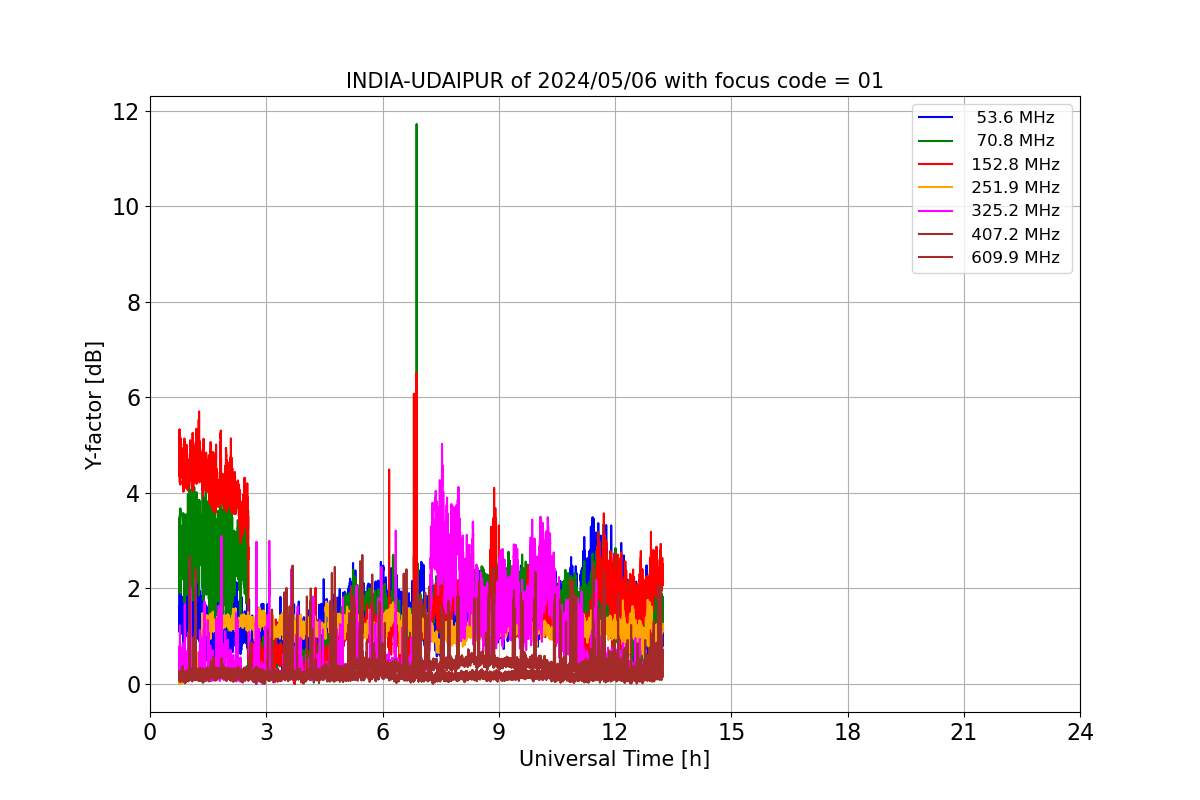Click the x-axis tick label 18
Screen dimensions: 1200x800
click(x=848, y=732)
